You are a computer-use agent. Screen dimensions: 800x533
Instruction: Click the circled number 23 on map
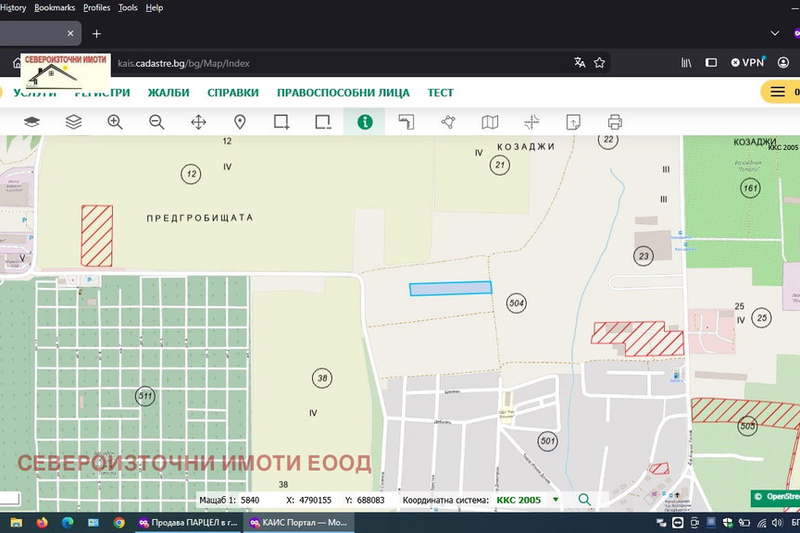pyautogui.click(x=643, y=256)
